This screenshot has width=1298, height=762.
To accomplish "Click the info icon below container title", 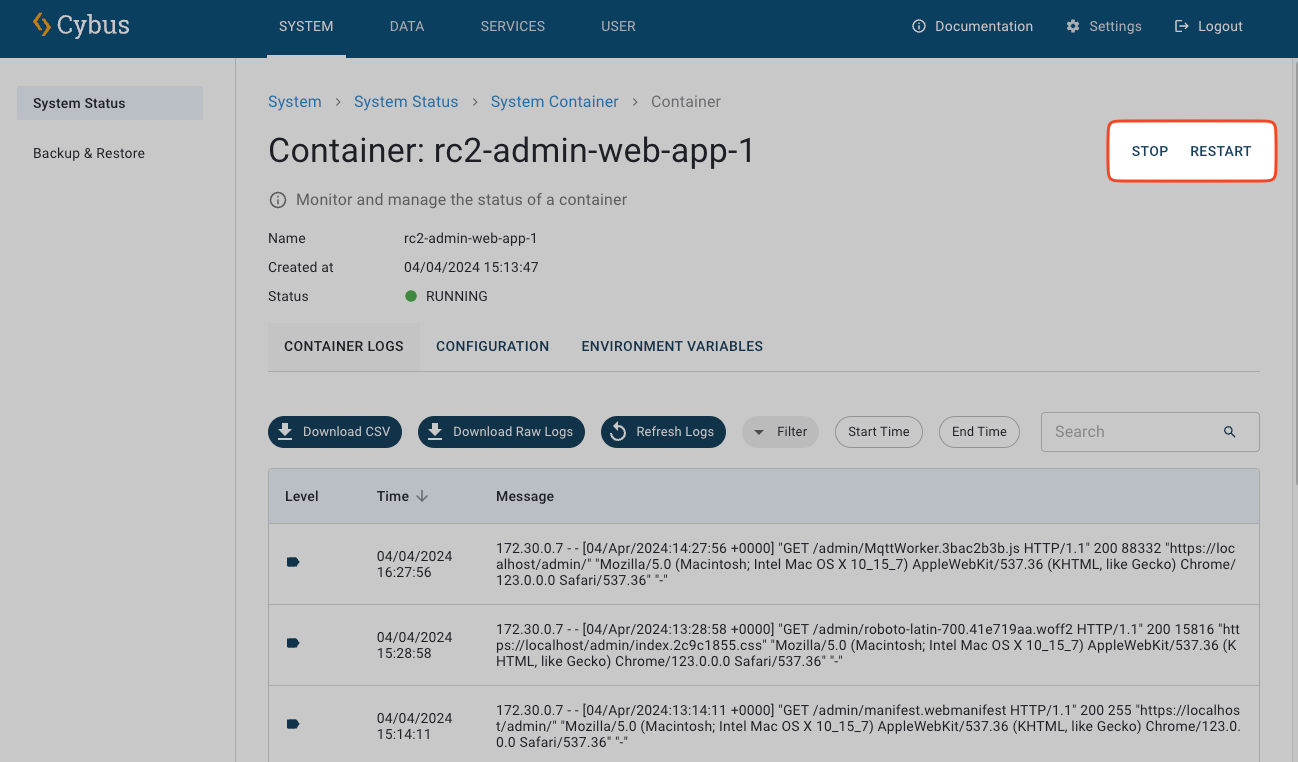I will click(x=278, y=200).
